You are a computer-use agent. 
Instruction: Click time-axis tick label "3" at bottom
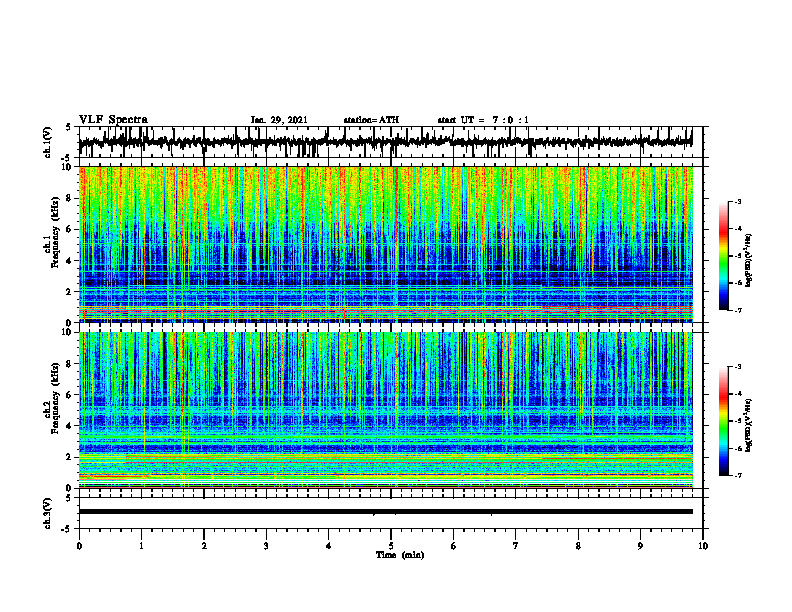coord(266,546)
